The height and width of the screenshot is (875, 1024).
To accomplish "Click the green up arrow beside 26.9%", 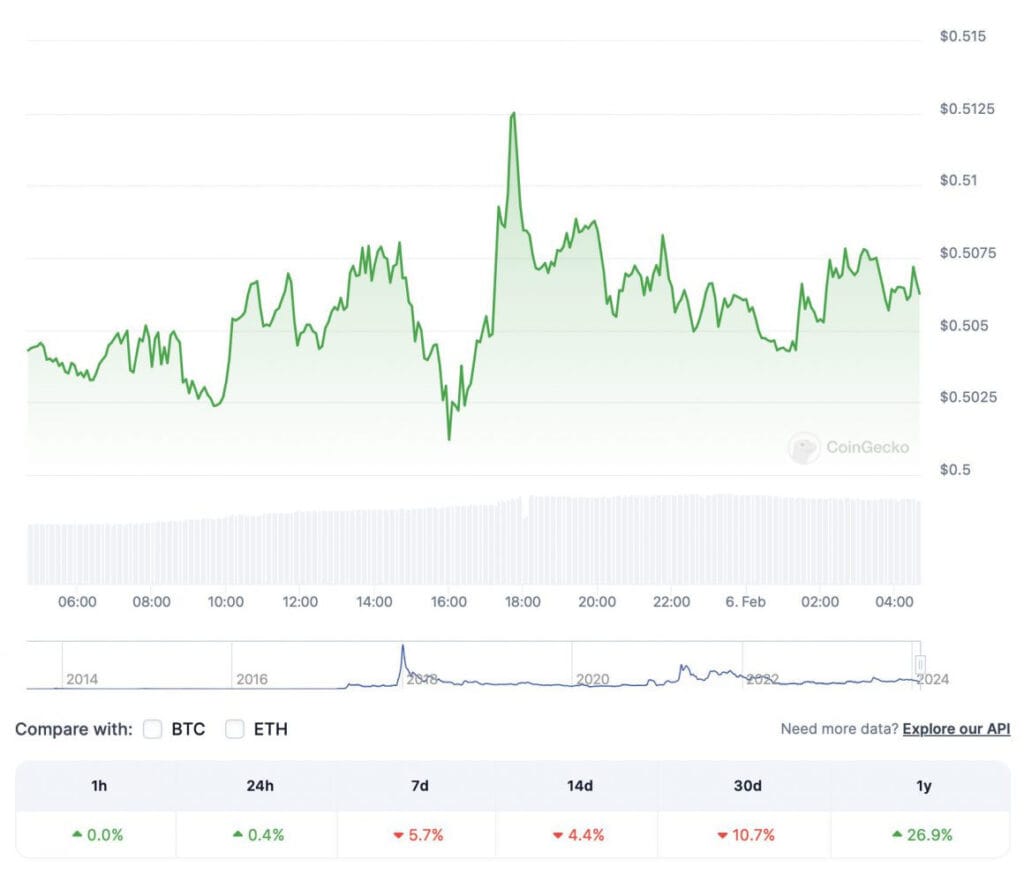I will pyautogui.click(x=897, y=834).
